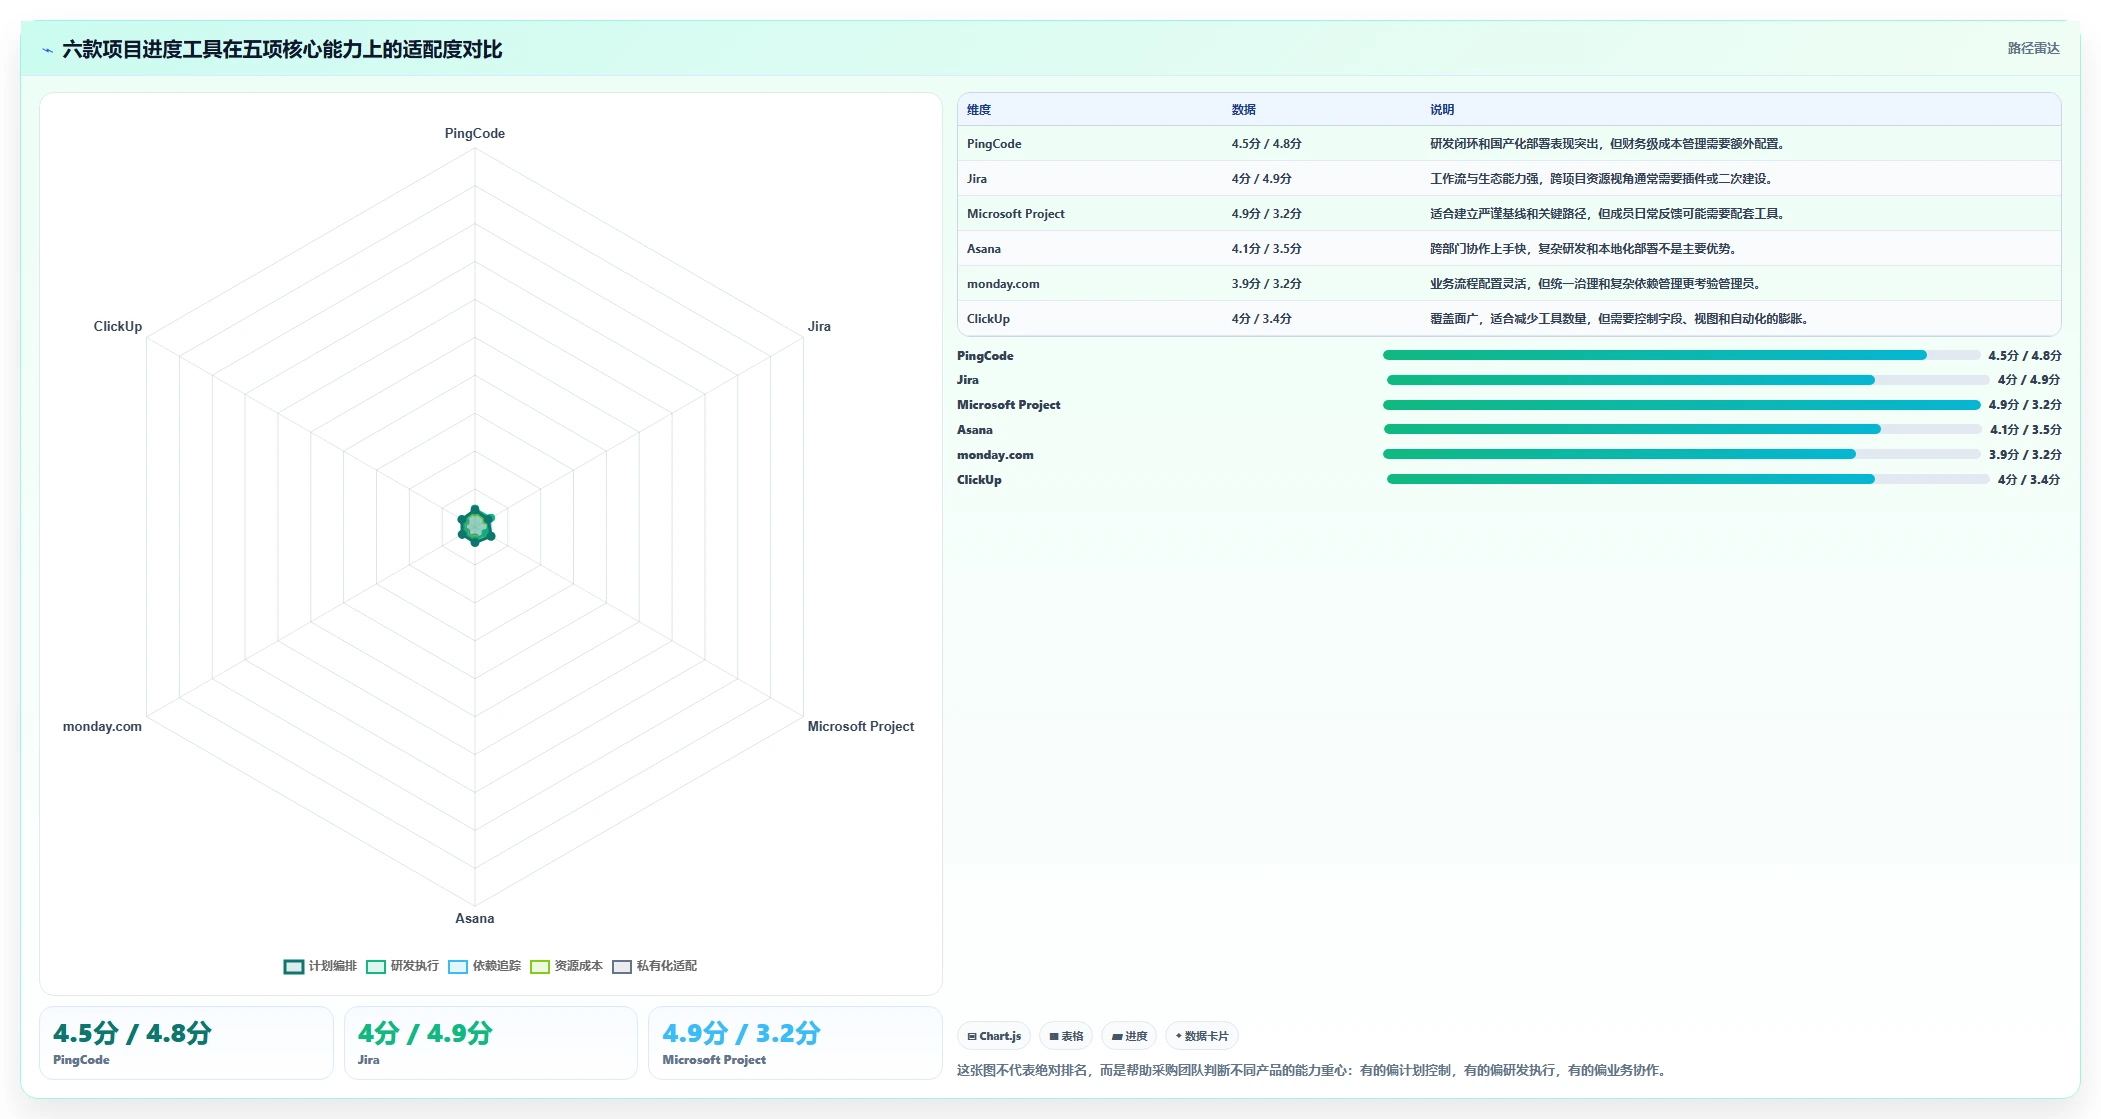Click the Microsoft Project progress bar
The width and height of the screenshot is (2101, 1119).
pyautogui.click(x=1681, y=405)
